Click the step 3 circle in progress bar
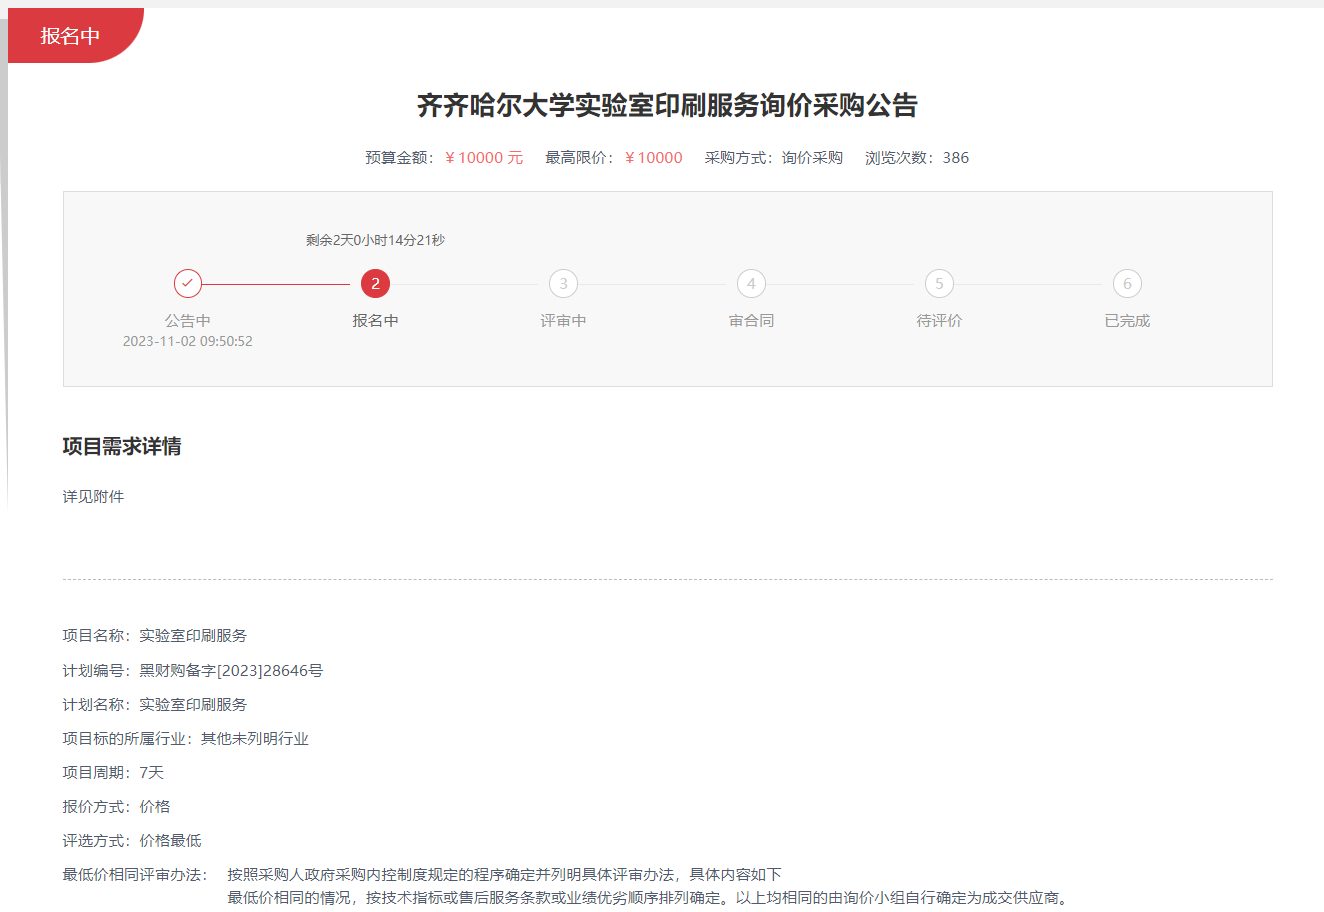The width and height of the screenshot is (1324, 912). click(x=563, y=284)
